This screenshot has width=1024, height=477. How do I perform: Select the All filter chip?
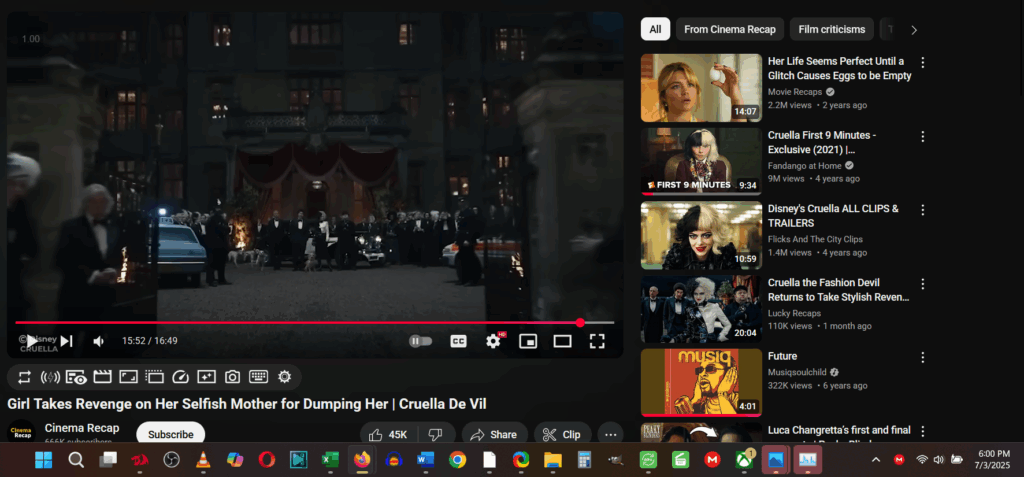coord(655,29)
